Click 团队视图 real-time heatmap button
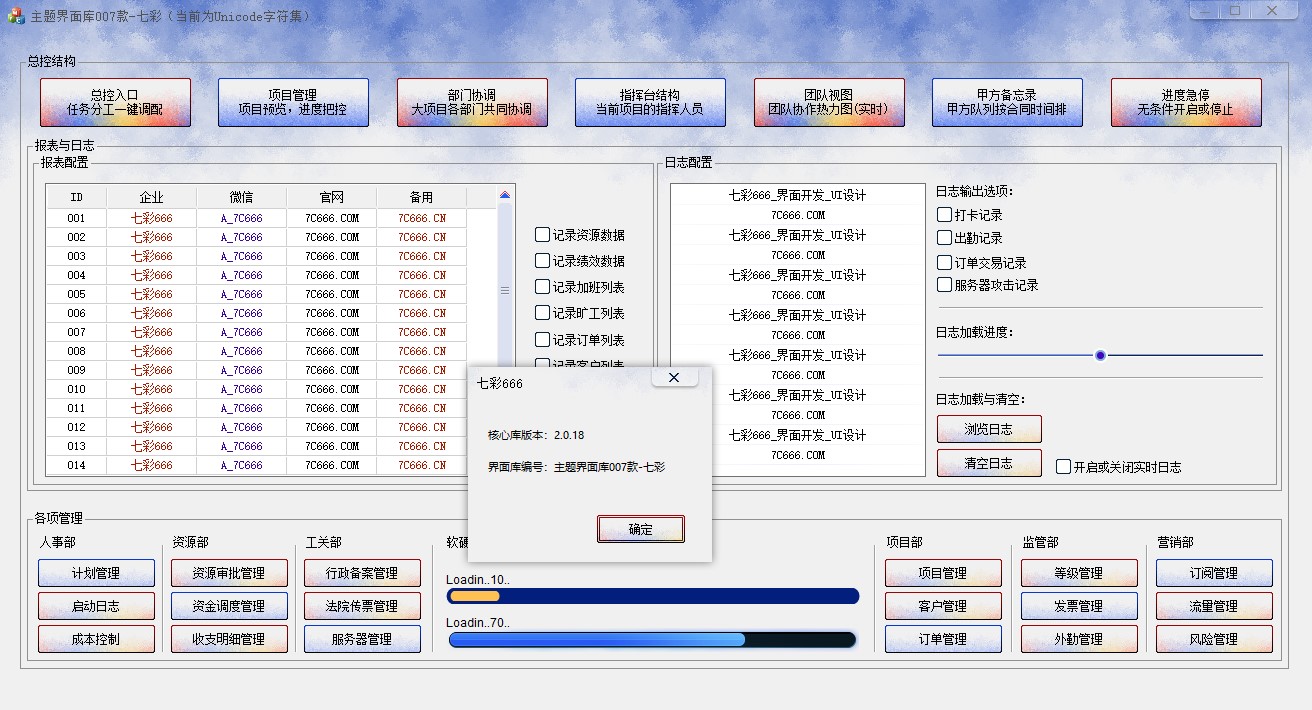Viewport: 1312px width, 710px height. (x=829, y=101)
